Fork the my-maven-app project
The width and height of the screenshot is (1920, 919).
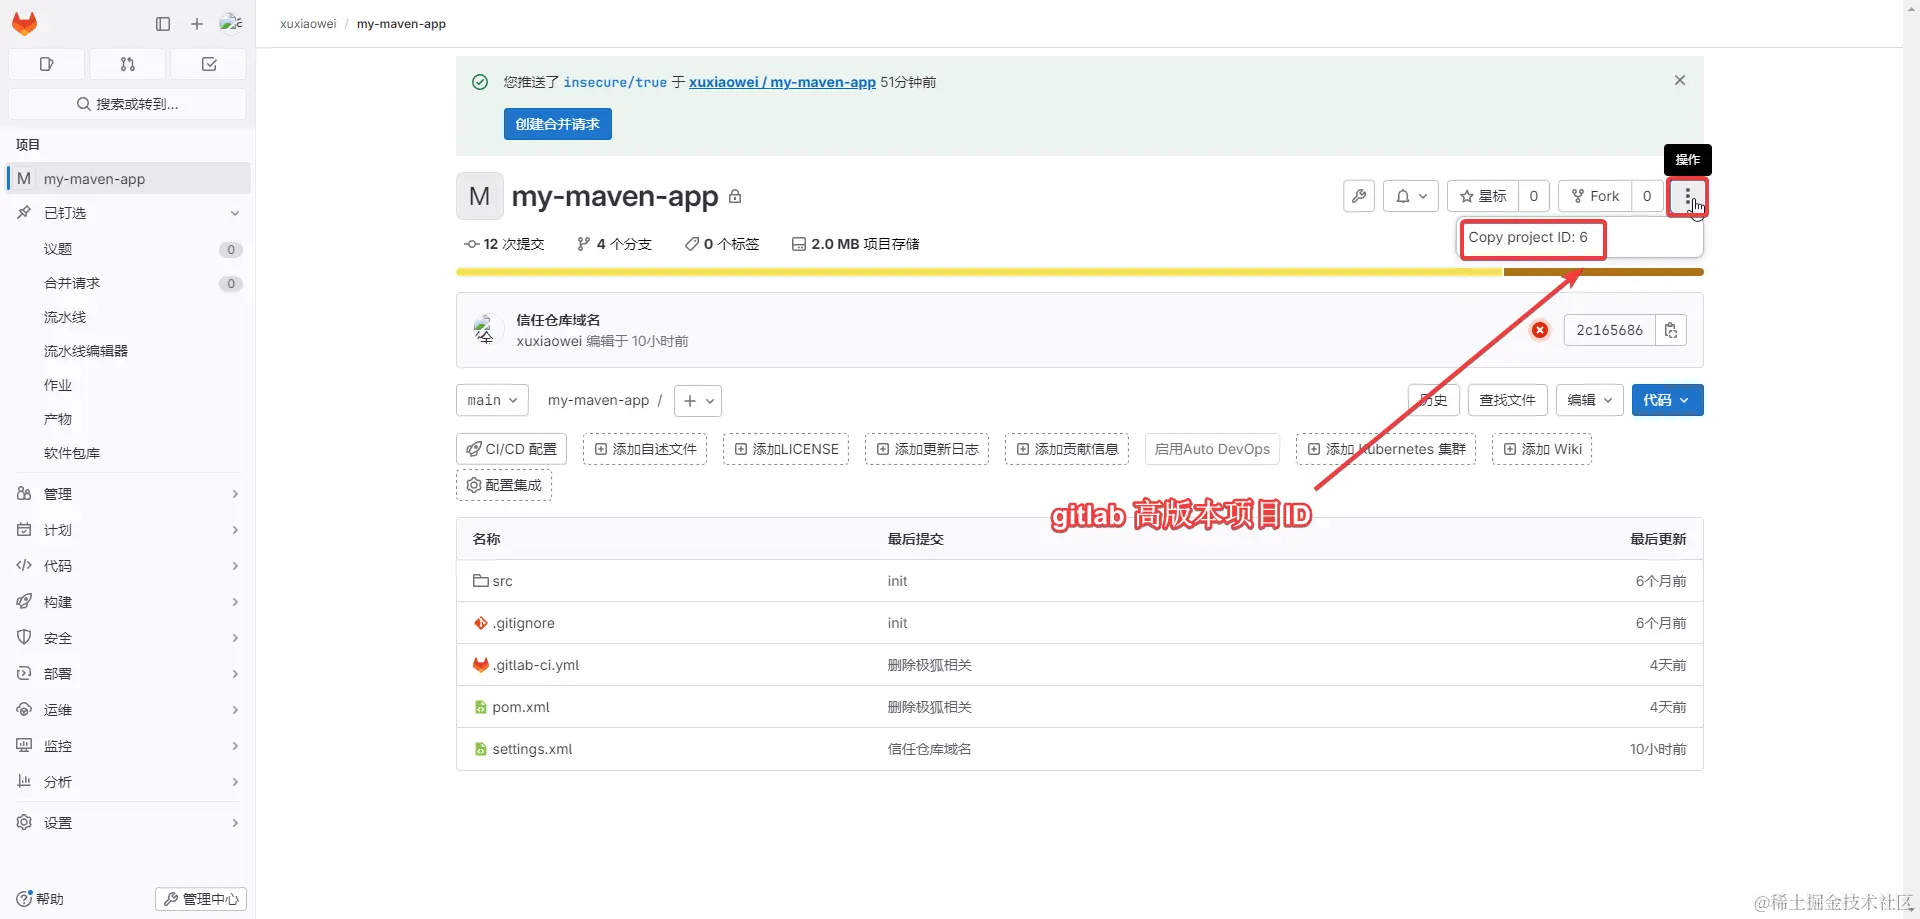1595,196
